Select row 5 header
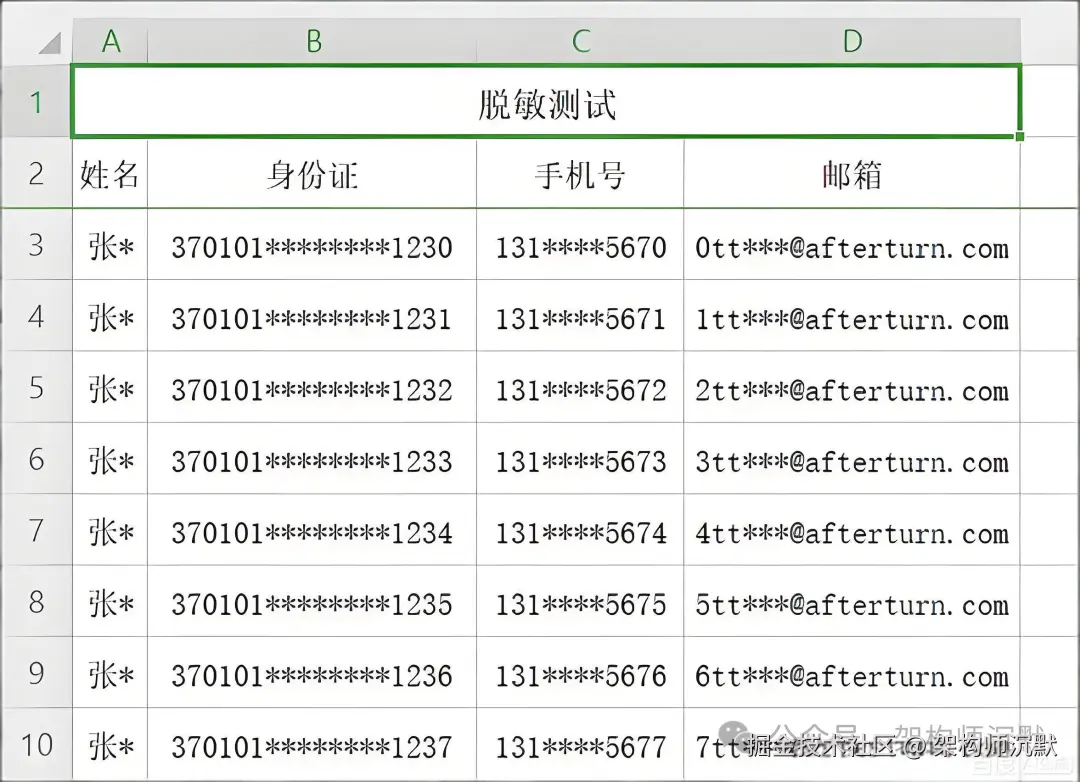The image size is (1080, 782). tap(36, 387)
